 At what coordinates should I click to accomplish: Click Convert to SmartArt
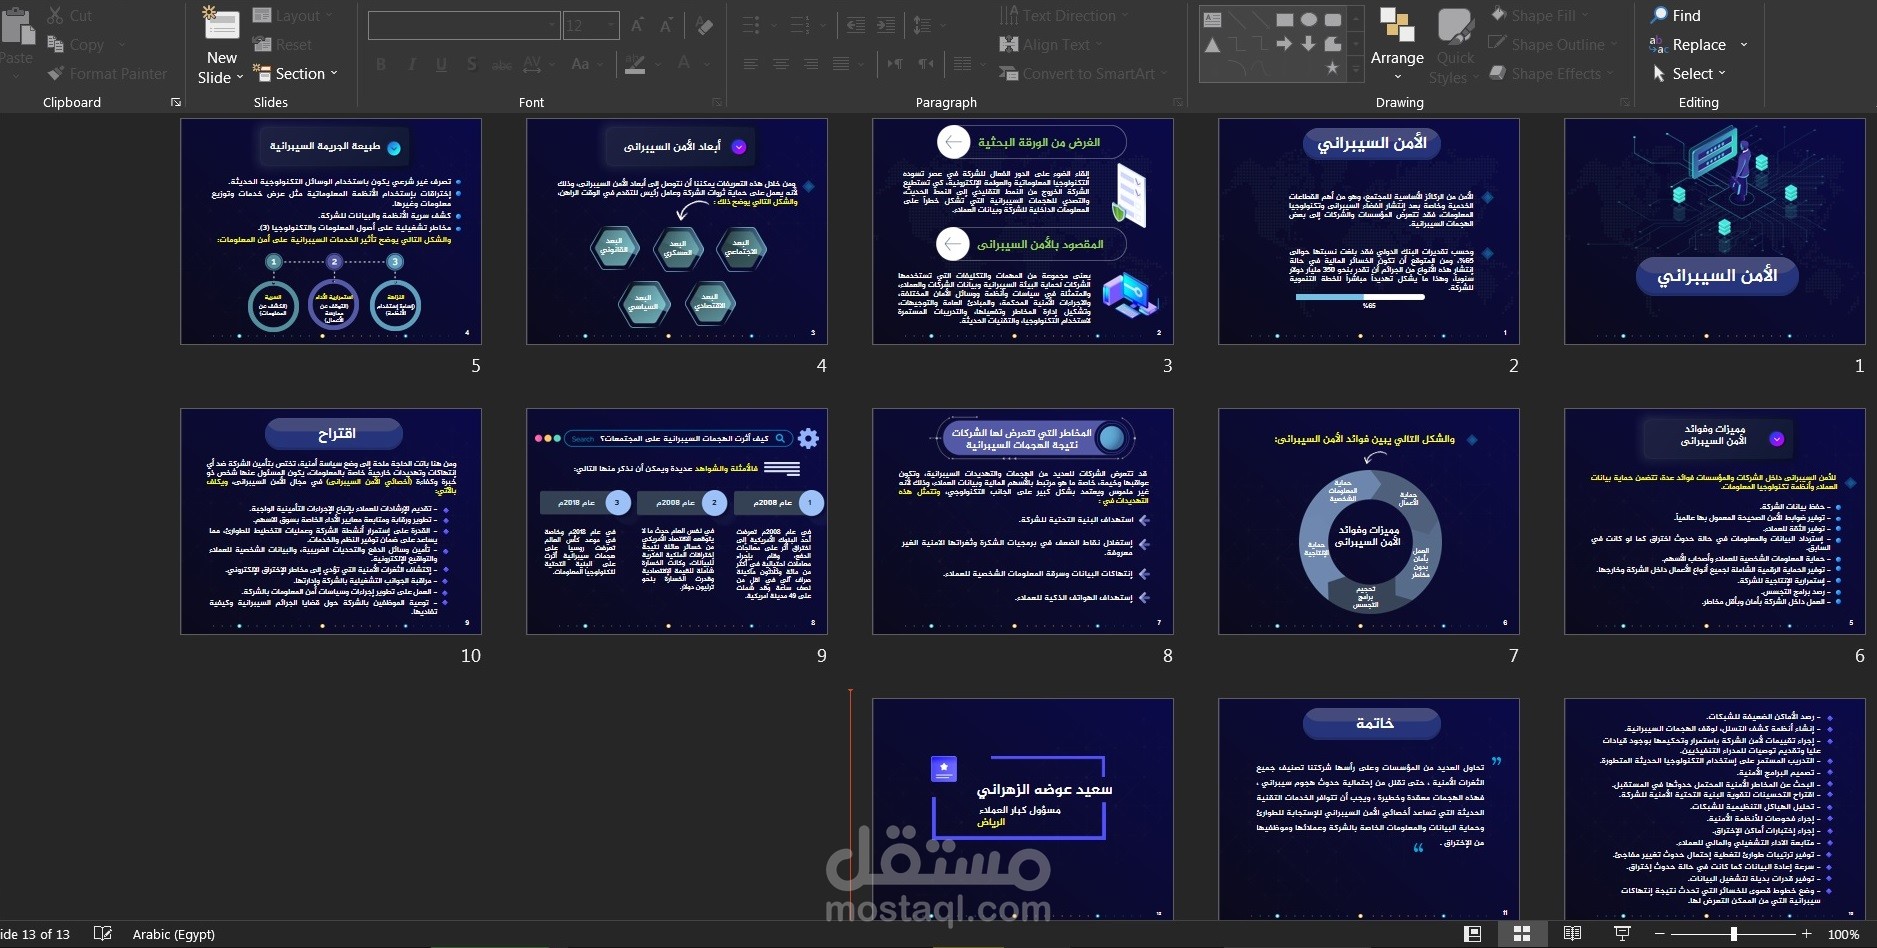coord(1082,73)
